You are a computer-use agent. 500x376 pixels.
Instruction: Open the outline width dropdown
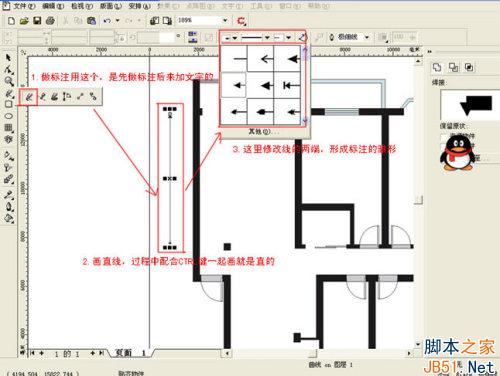tap(367, 37)
